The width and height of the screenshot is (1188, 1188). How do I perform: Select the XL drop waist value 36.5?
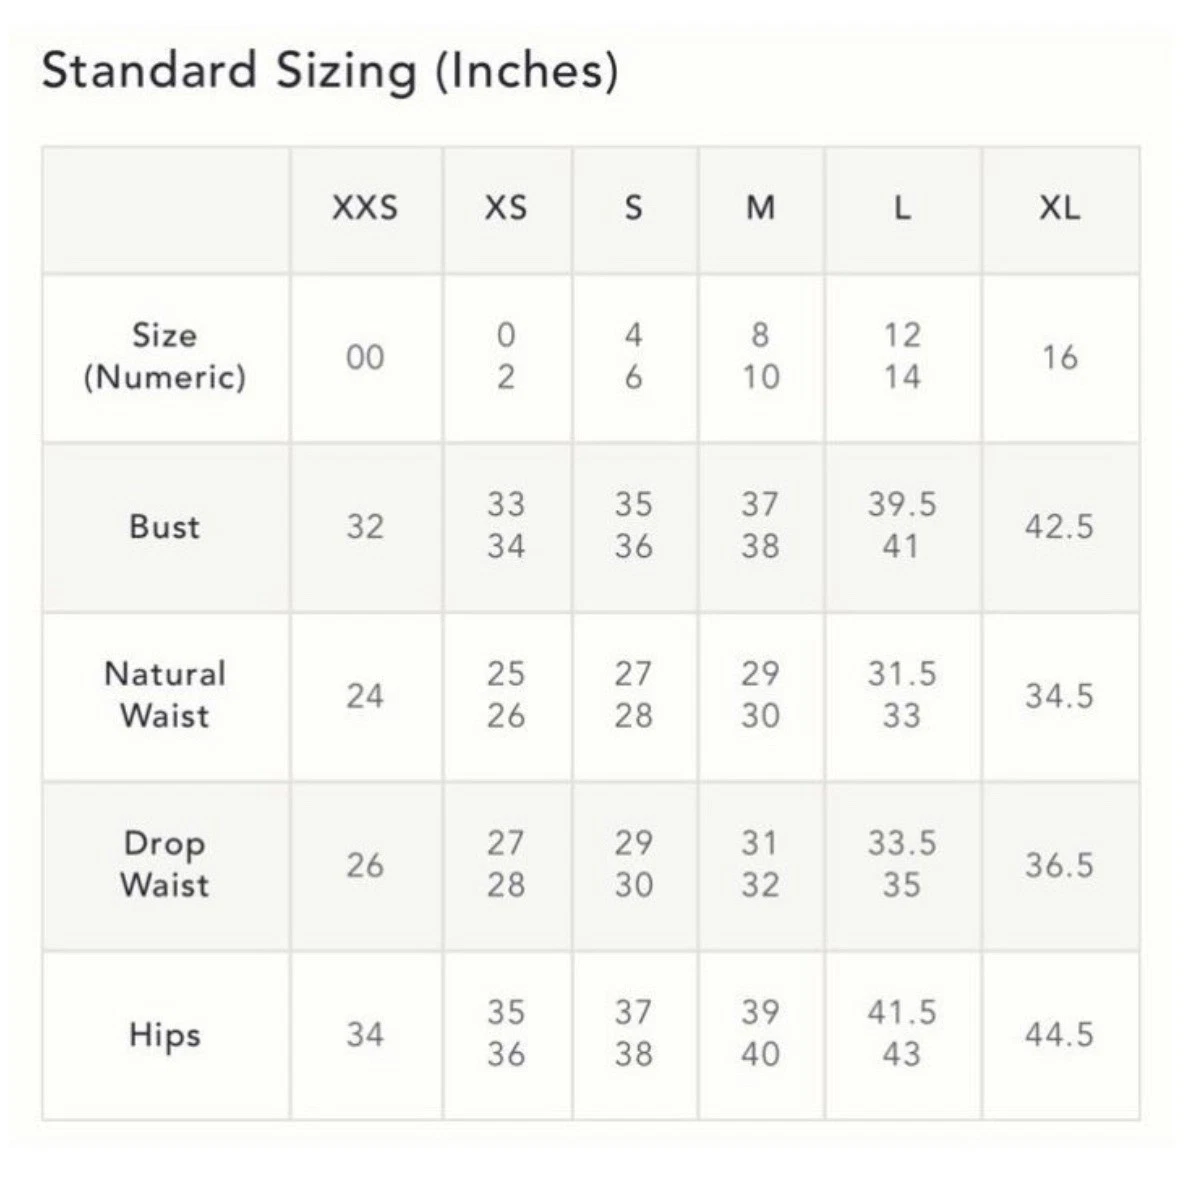pos(1059,864)
